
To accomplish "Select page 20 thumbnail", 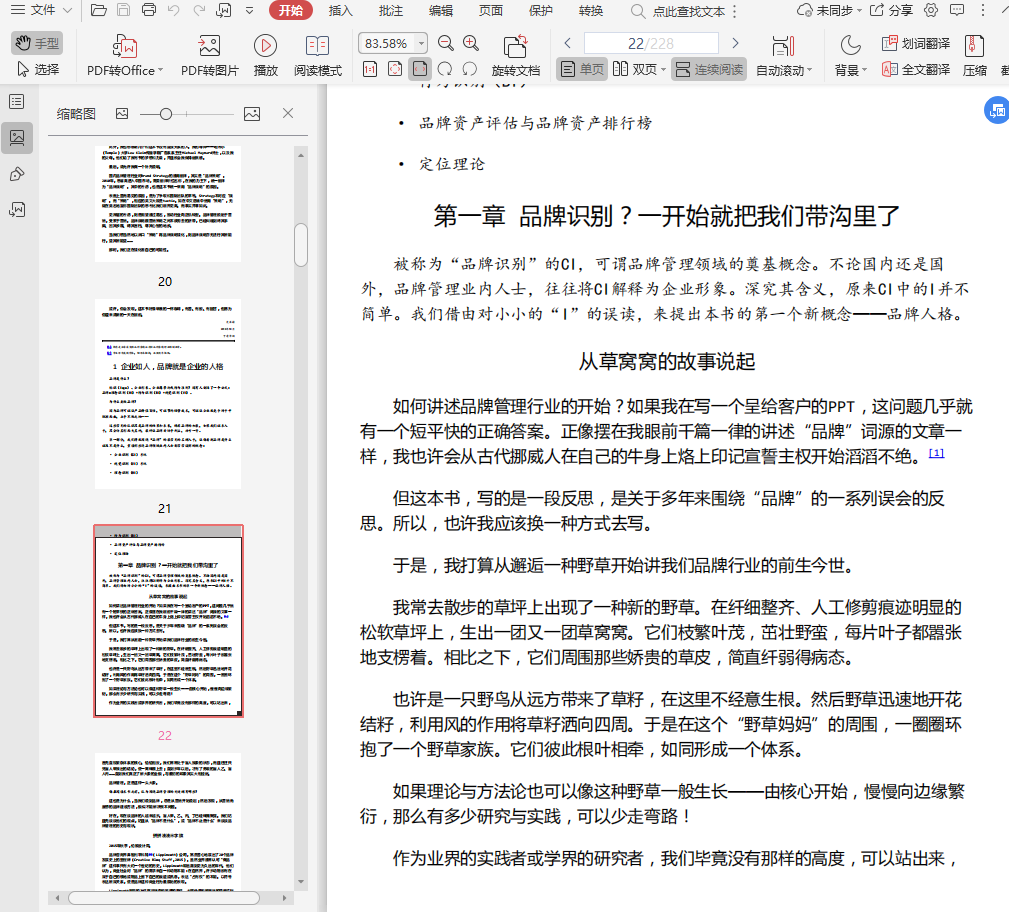I will [168, 204].
